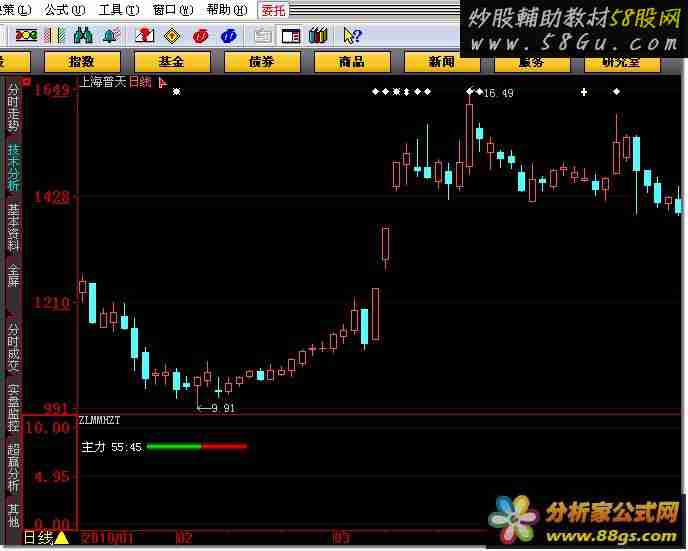Click the red arrow beside 上海普天 日线
The height and width of the screenshot is (551, 688).
click(162, 82)
